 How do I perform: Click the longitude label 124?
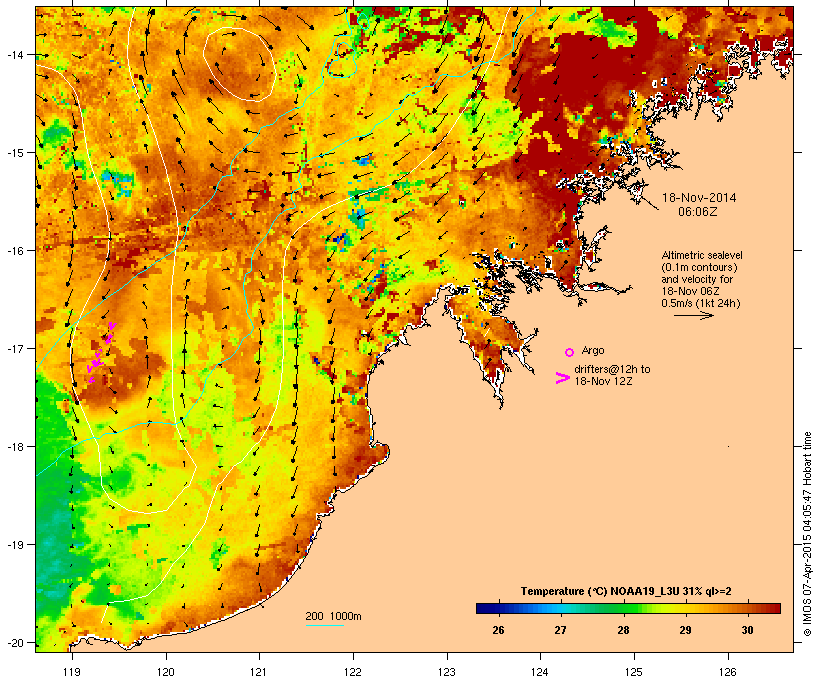[540, 672]
